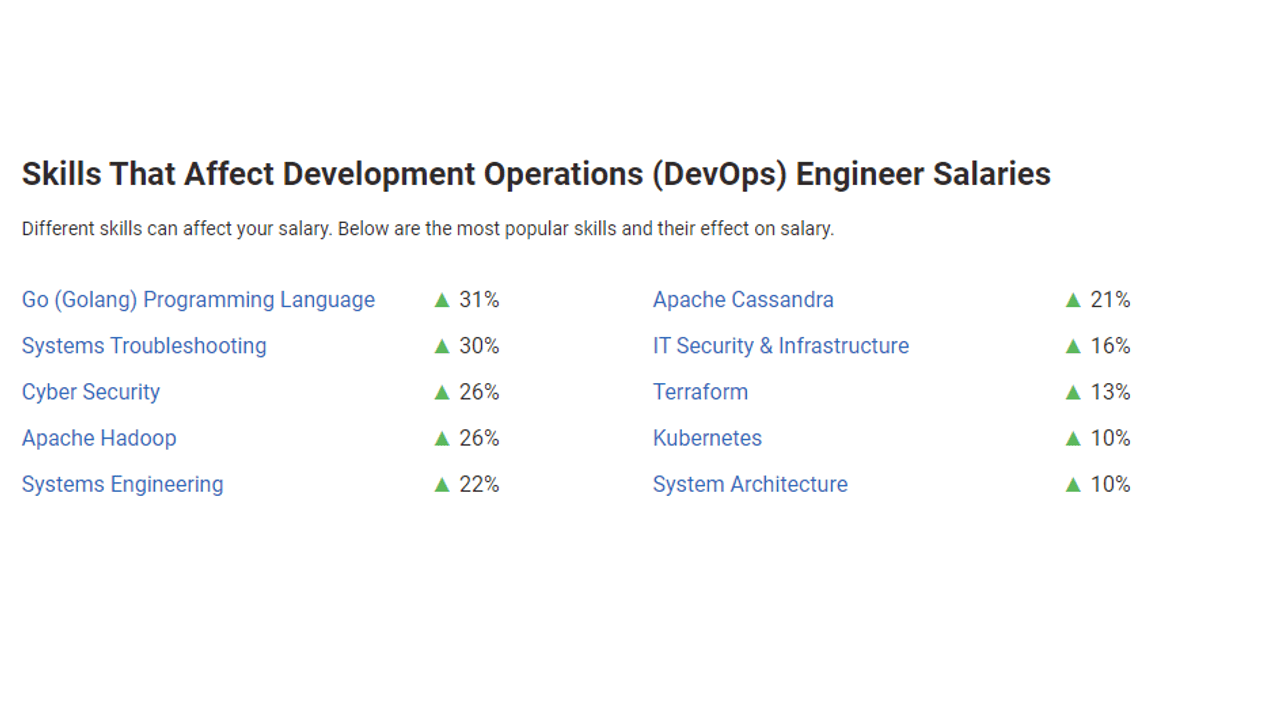Image resolution: width=1280 pixels, height=720 pixels.
Task: Open the Systems Troubleshooting skill link
Action: (144, 346)
